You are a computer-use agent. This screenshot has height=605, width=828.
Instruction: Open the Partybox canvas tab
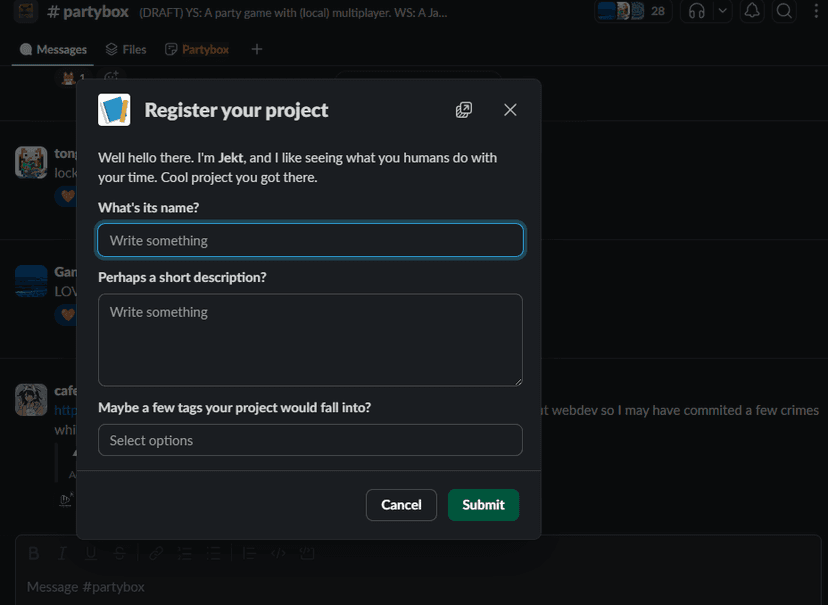(x=197, y=49)
